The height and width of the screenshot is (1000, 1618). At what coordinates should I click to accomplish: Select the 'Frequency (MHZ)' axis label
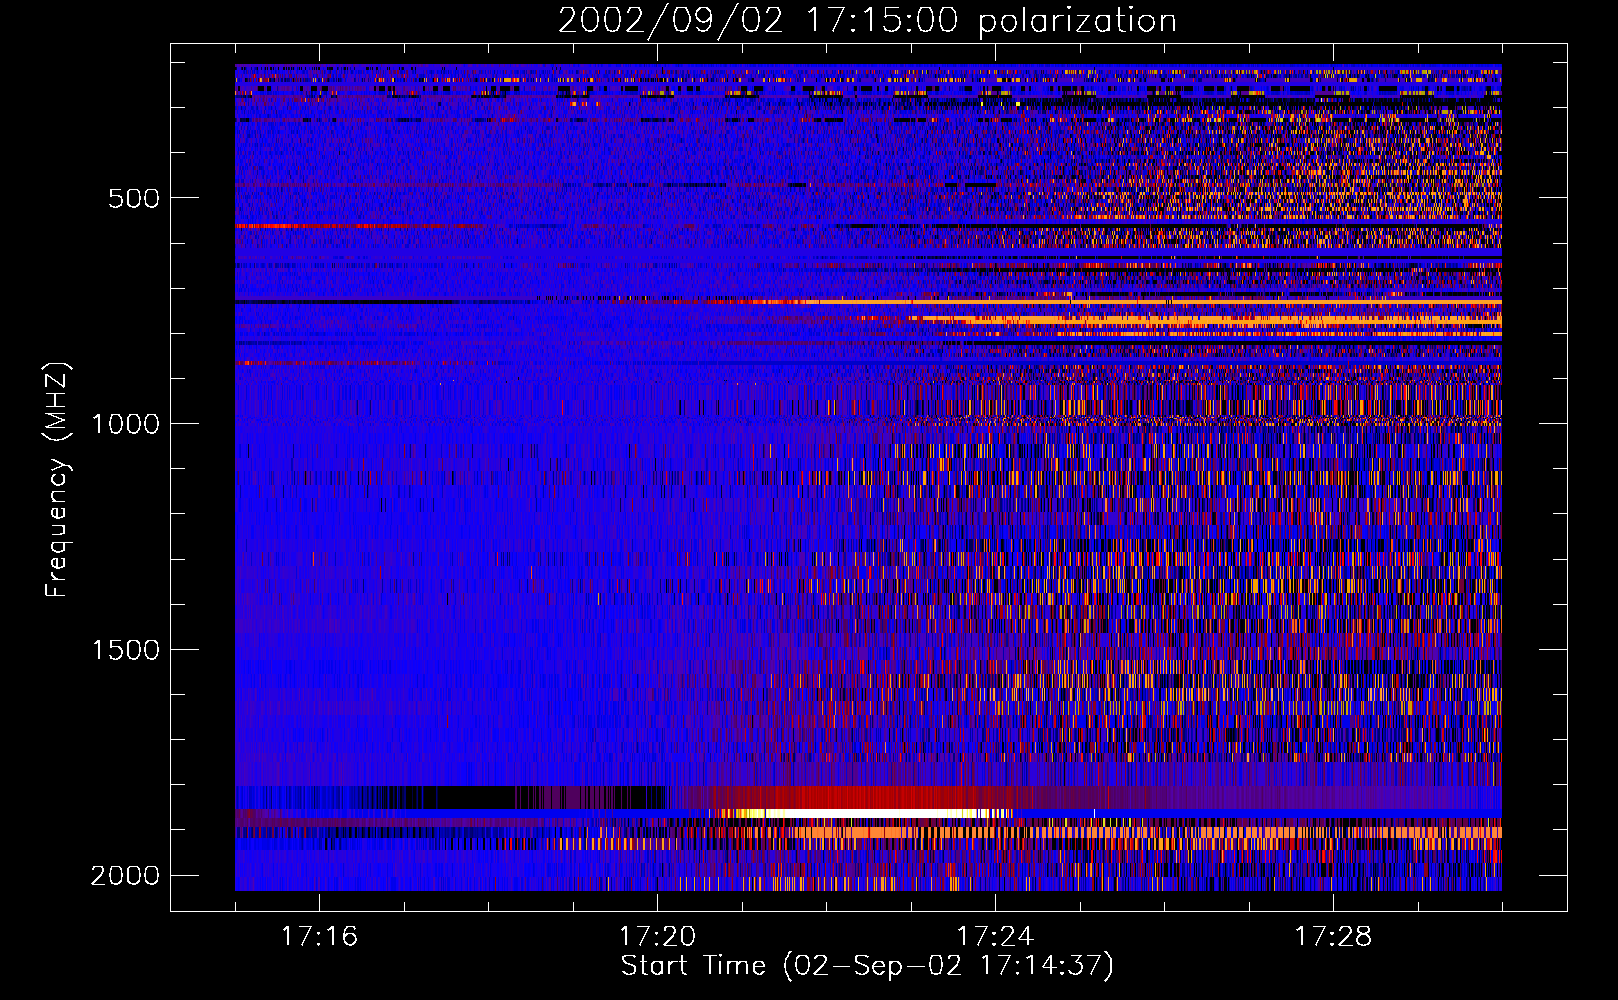pos(58,481)
